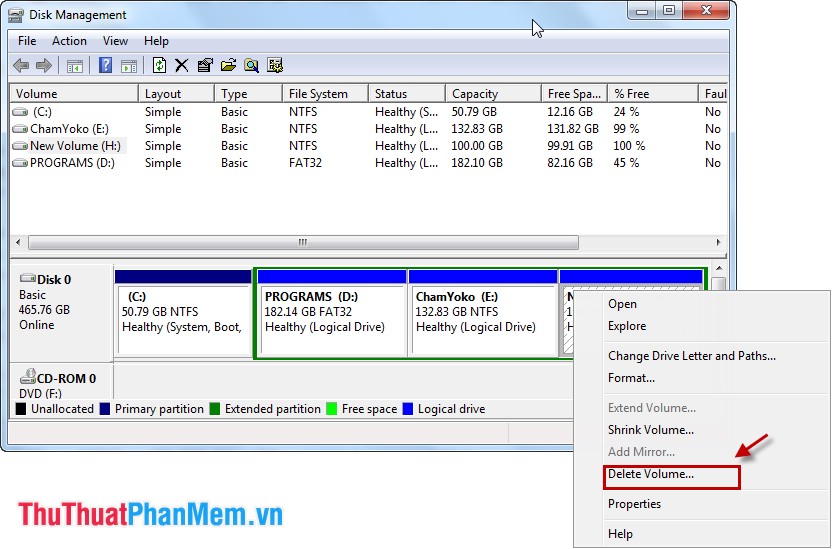Toggle the Show/Hide Action Pane toolbar icon
The height and width of the screenshot is (549, 832).
(x=129, y=66)
